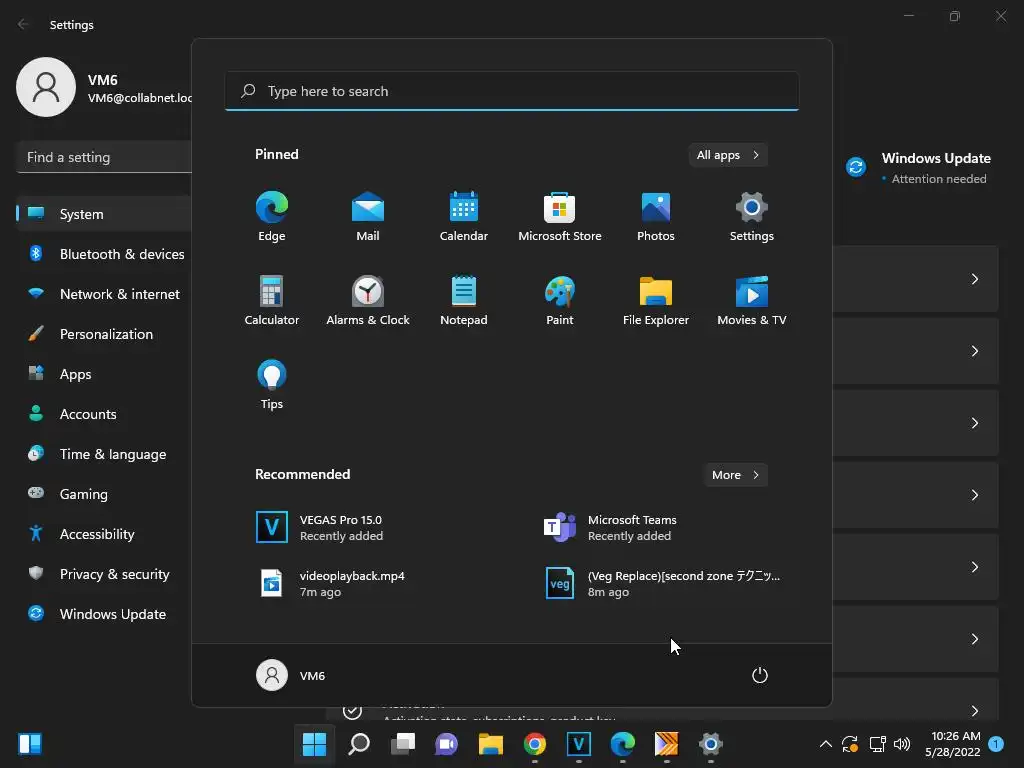Launch Calculator from pinned apps
The height and width of the screenshot is (768, 1024).
272,300
